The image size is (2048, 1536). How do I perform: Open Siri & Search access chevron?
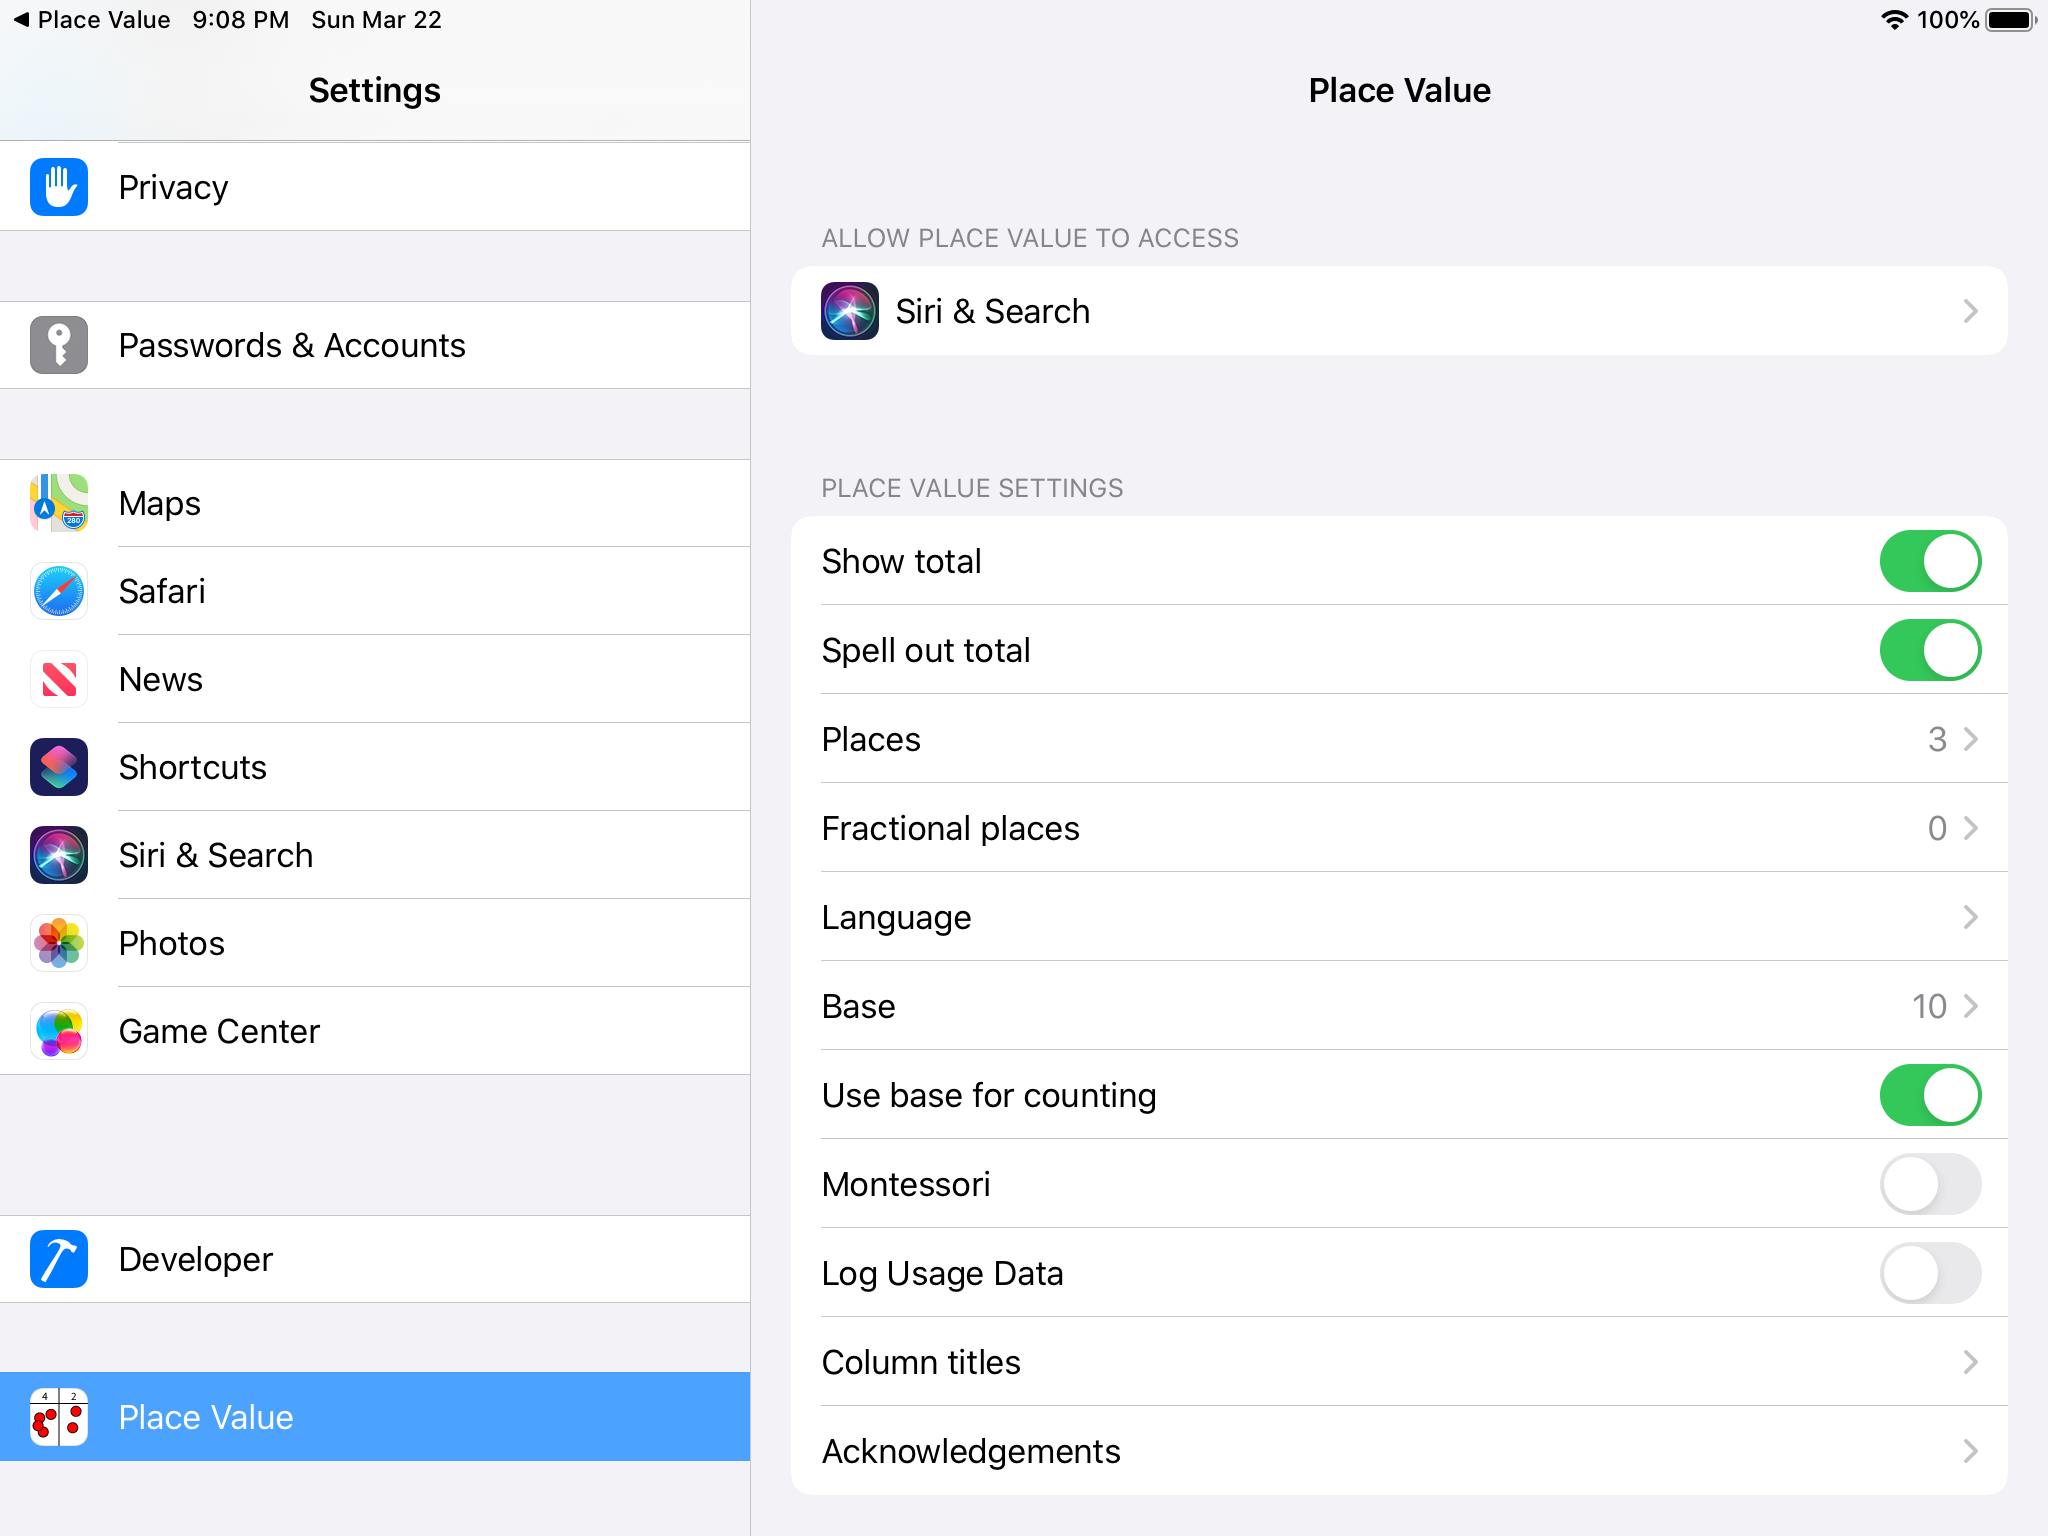(x=1970, y=311)
